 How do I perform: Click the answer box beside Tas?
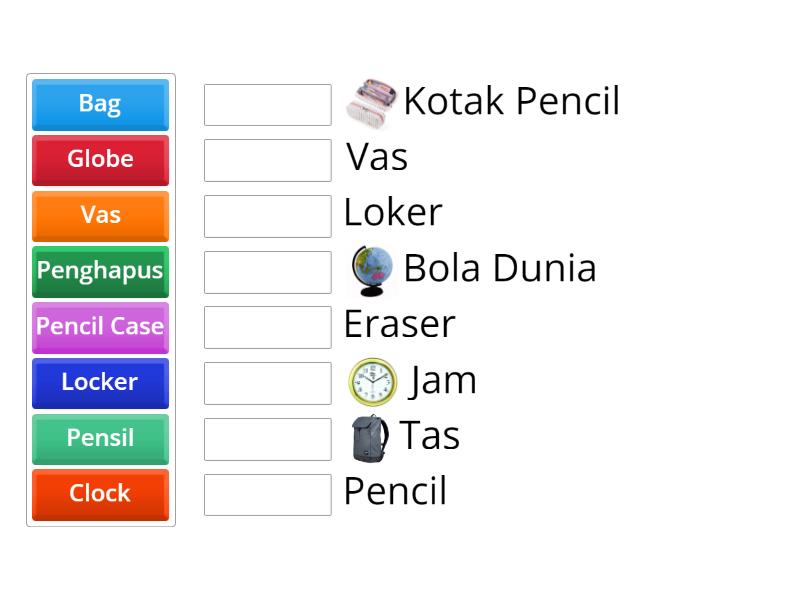point(267,439)
